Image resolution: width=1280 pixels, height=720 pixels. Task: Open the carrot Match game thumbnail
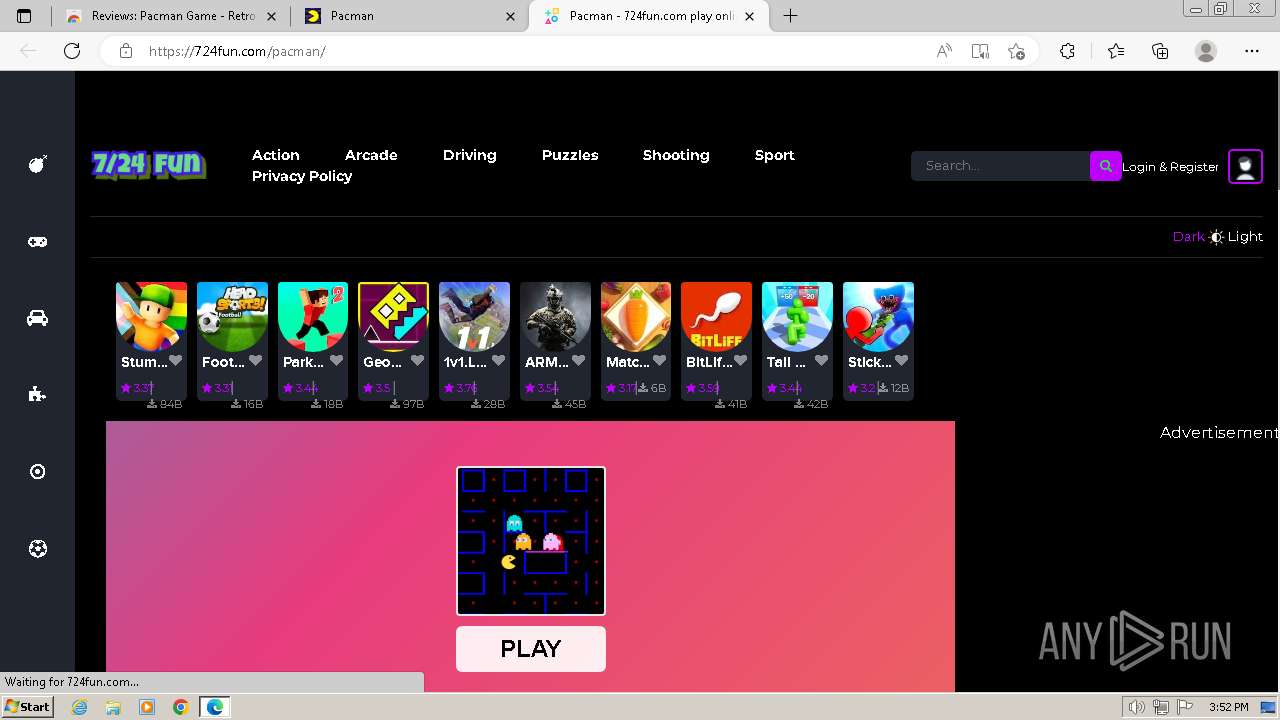636,316
